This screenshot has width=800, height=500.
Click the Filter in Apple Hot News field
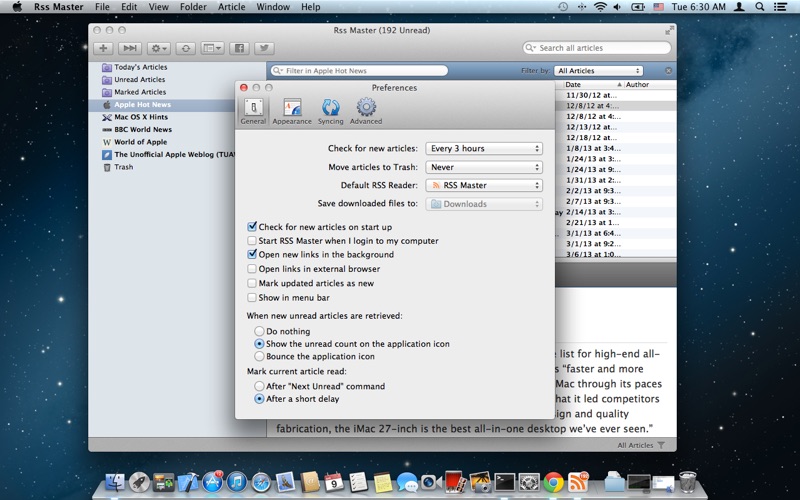point(359,70)
